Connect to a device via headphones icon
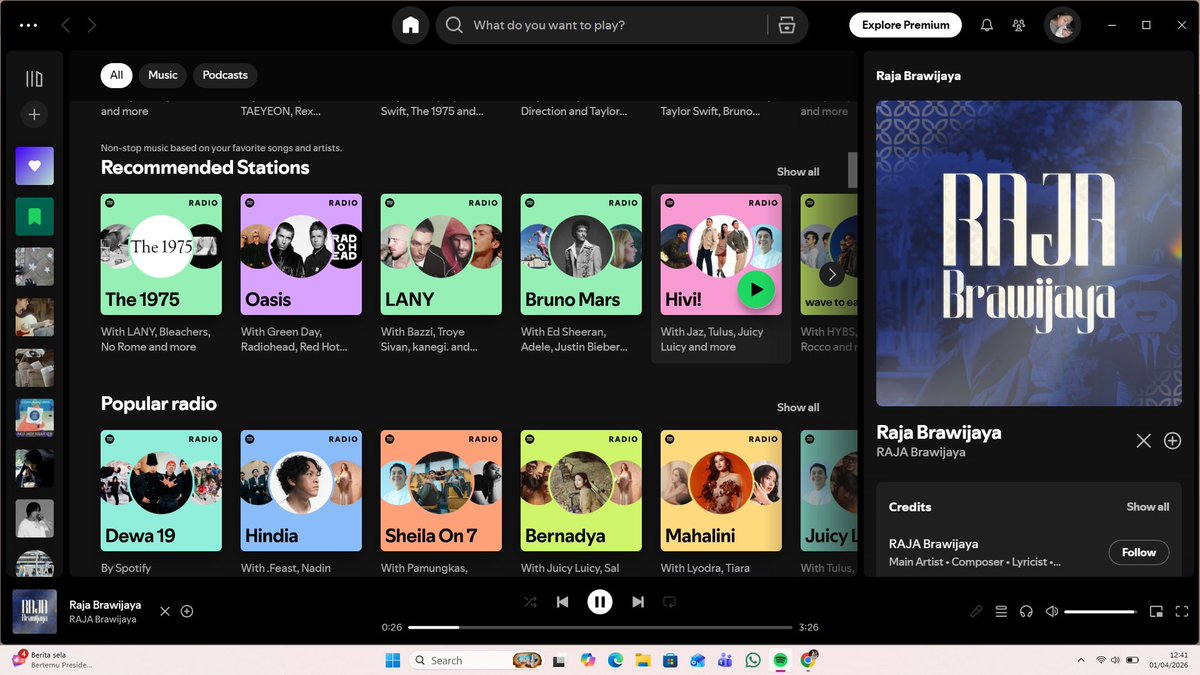The width and height of the screenshot is (1200, 675). [1026, 611]
